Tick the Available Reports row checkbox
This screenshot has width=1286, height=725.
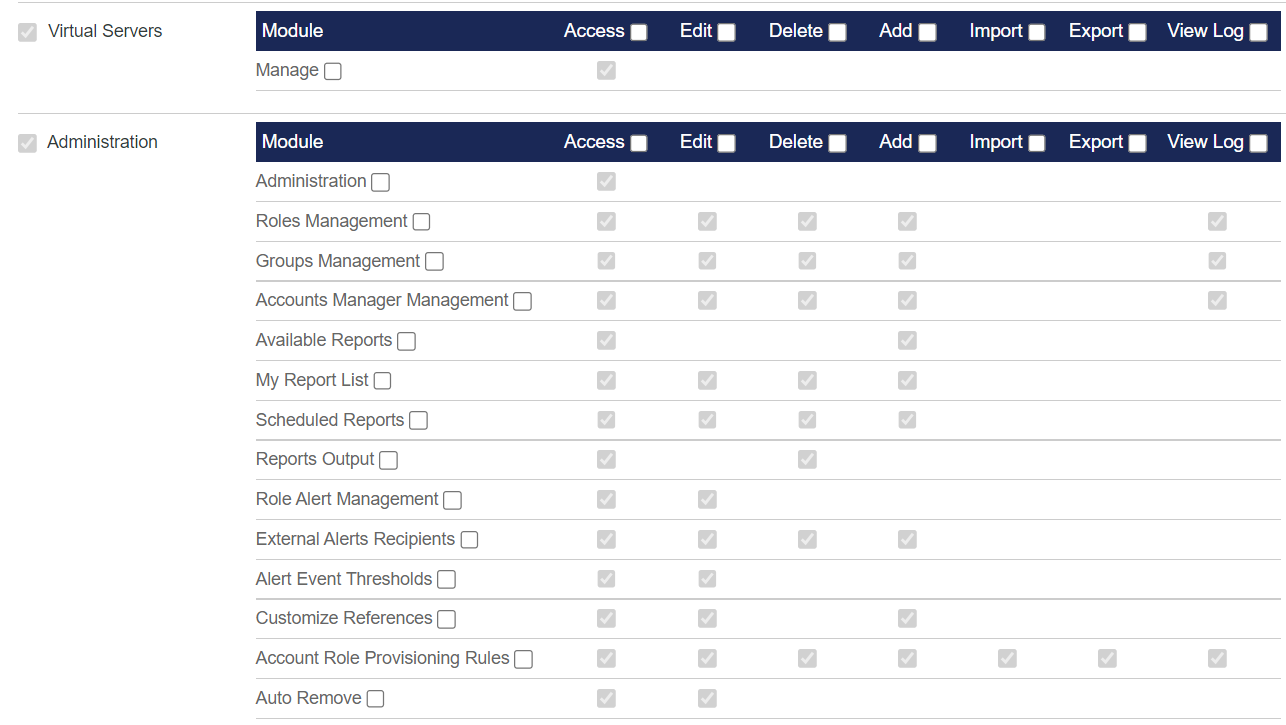pos(406,341)
